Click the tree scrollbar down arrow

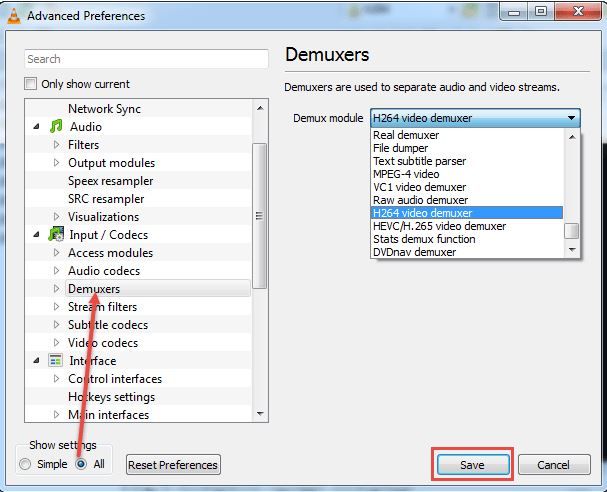pyautogui.click(x=260, y=414)
